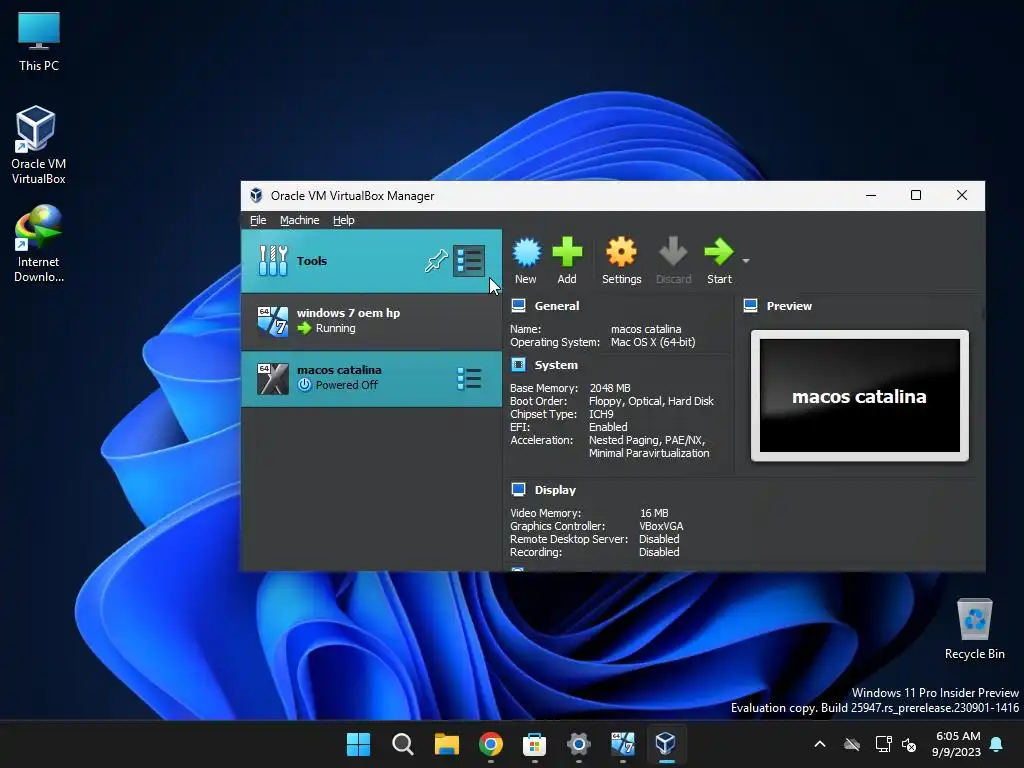The height and width of the screenshot is (768, 1024).
Task: Open This PC desktop icon
Action: (39, 41)
